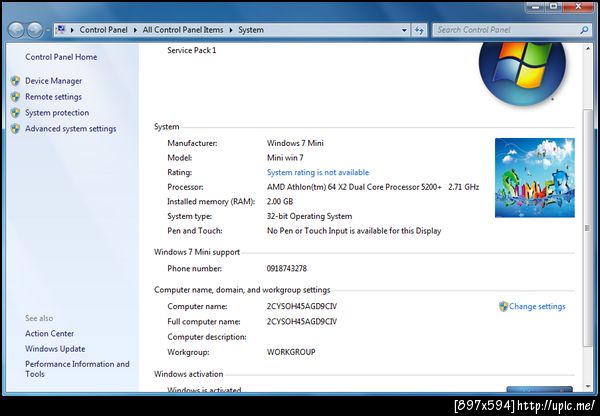This screenshot has width=600, height=416.
Task: Open Action Center under See also
Action: click(x=49, y=333)
